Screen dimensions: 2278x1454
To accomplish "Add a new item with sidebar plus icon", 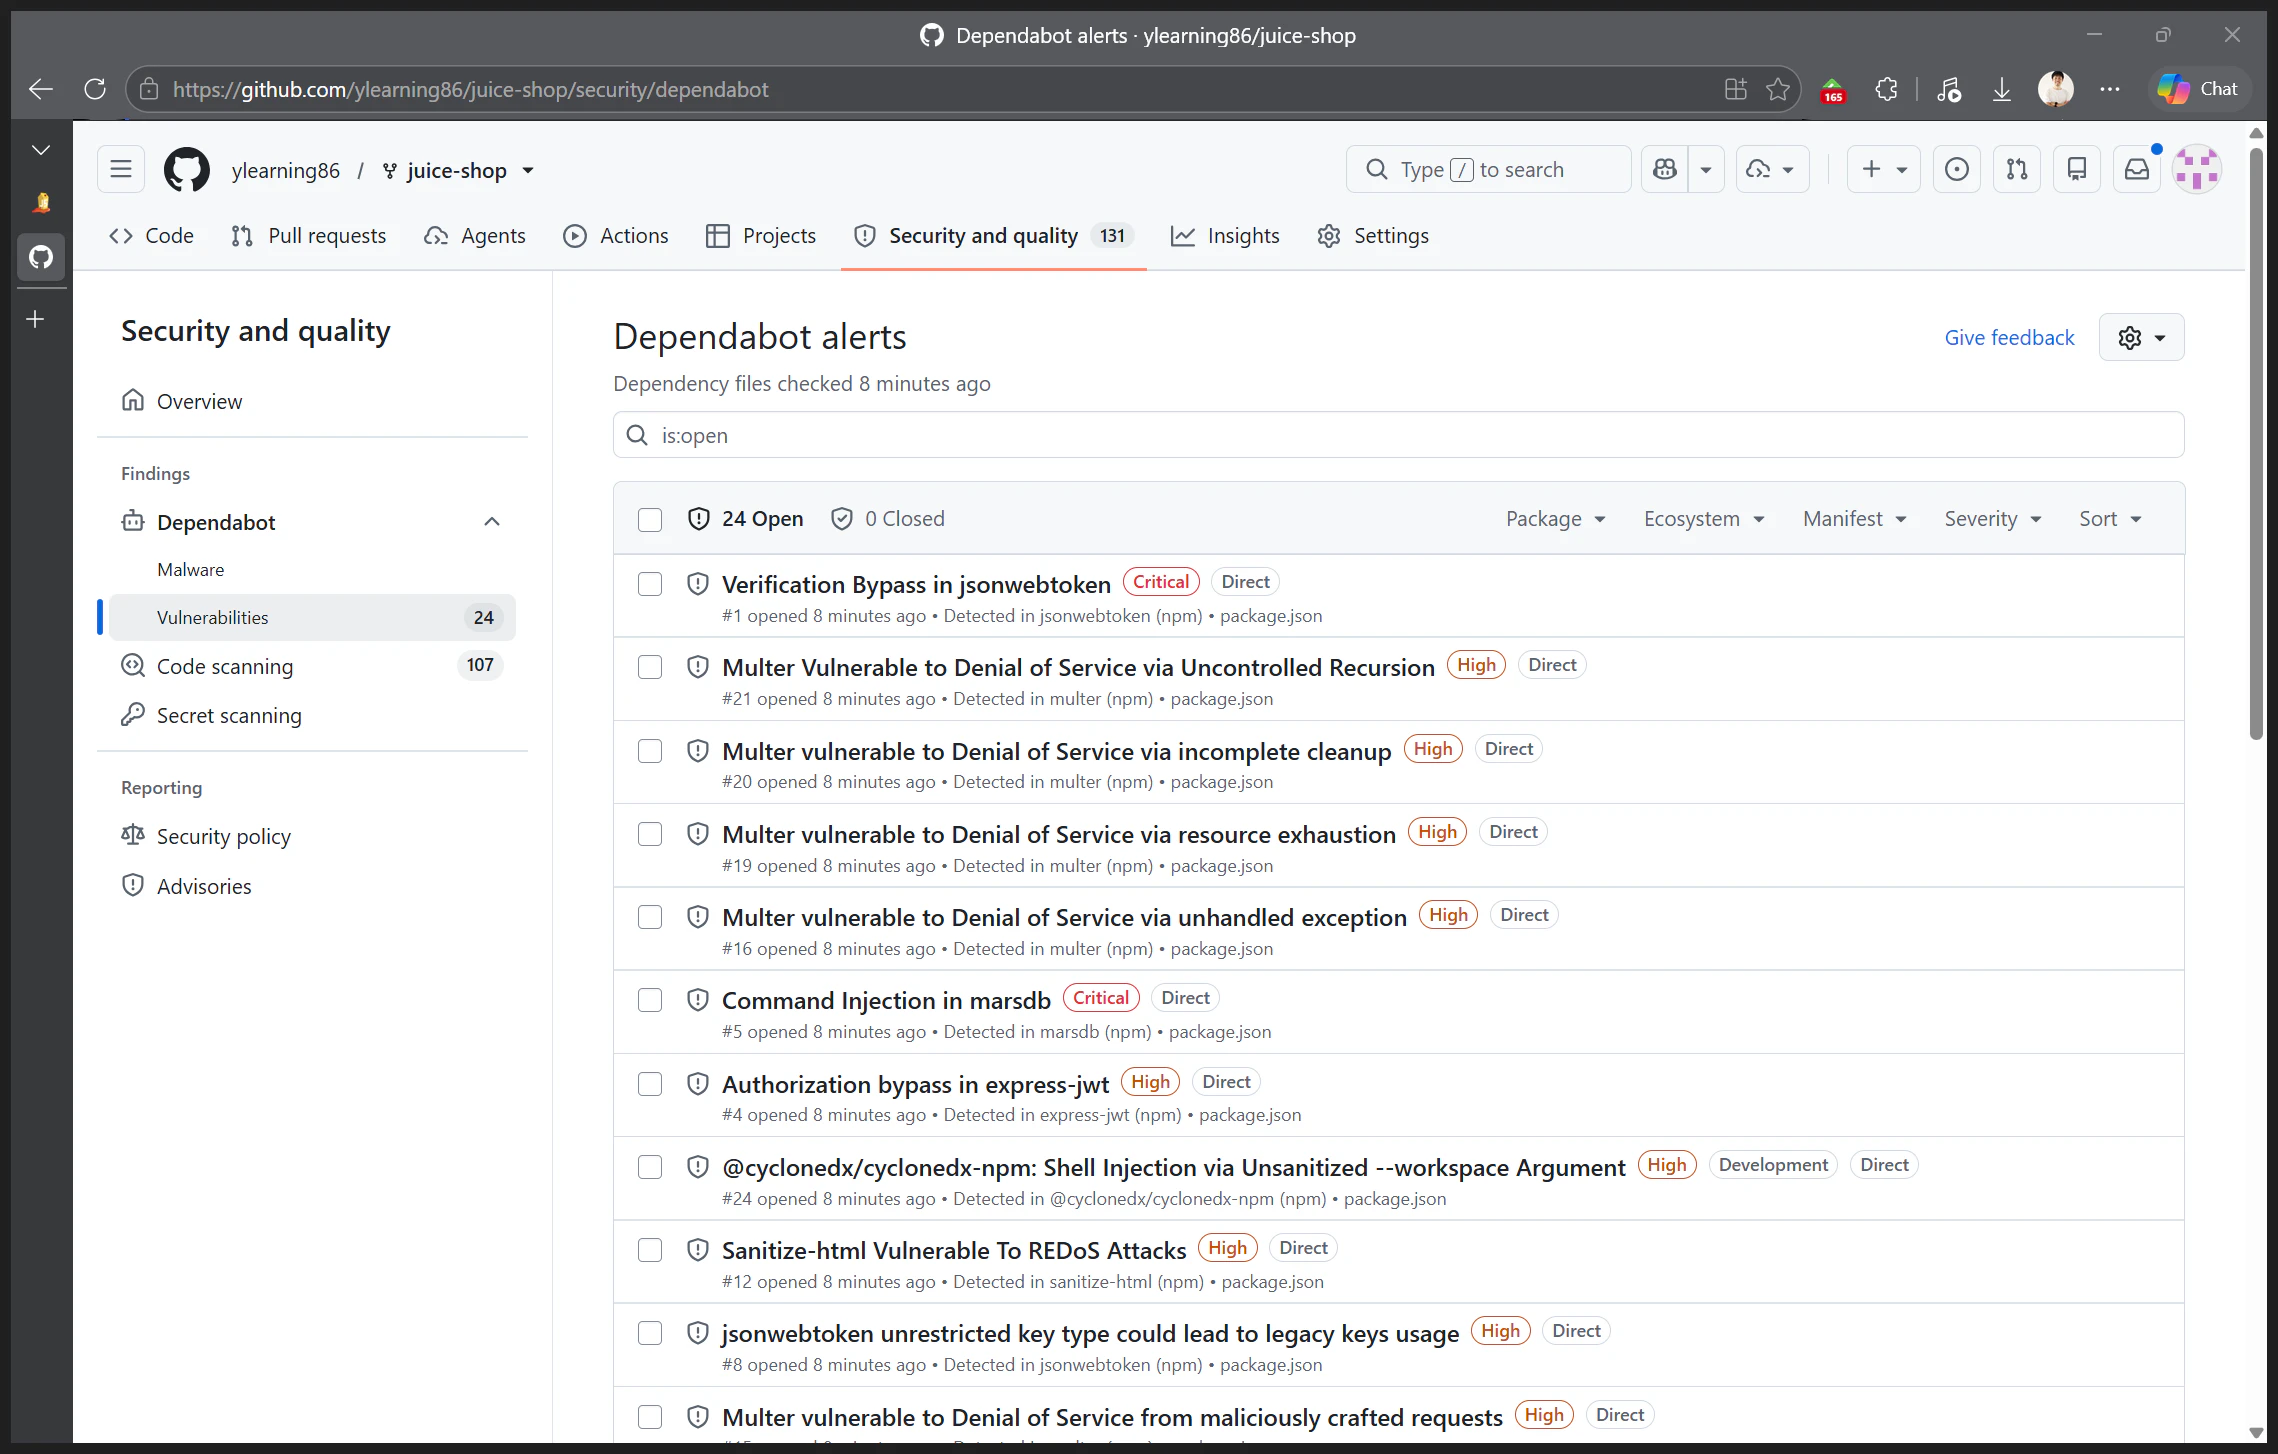I will 35,319.
